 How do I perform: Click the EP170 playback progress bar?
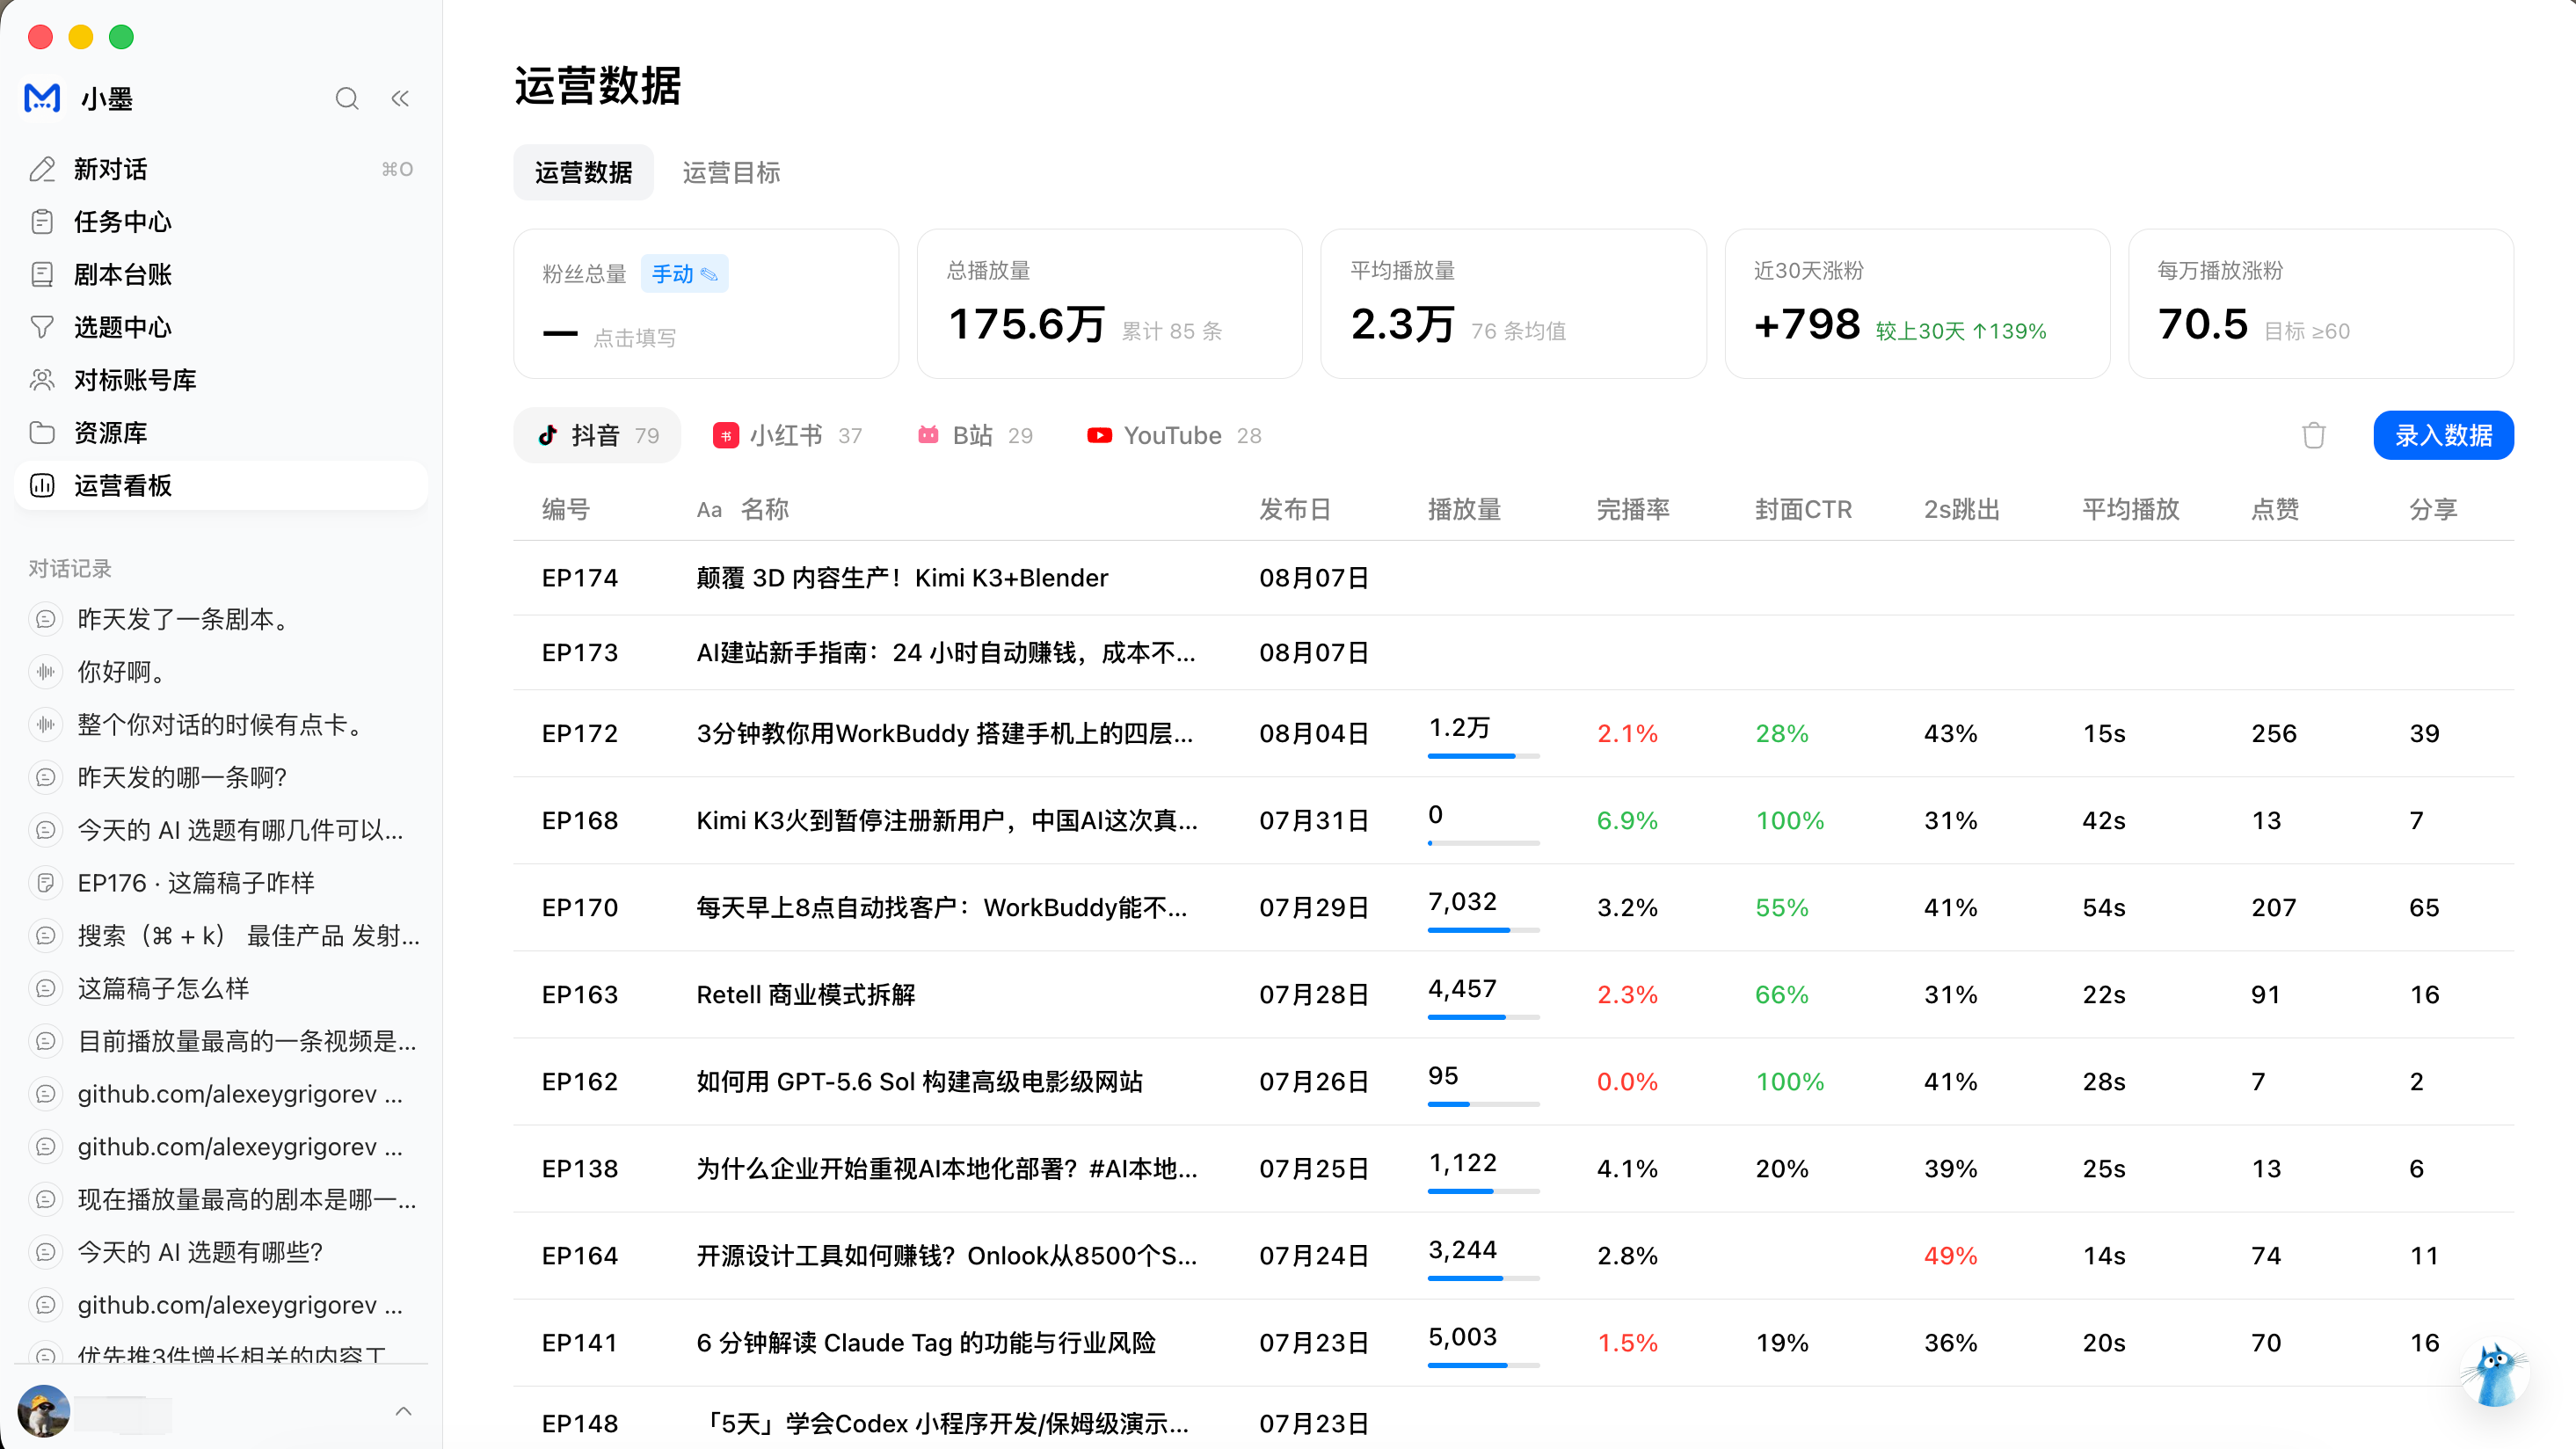[x=1483, y=930]
